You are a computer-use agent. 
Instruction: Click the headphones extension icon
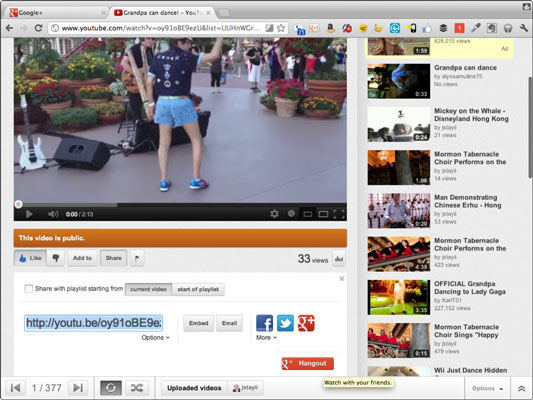pyautogui.click(x=508, y=28)
